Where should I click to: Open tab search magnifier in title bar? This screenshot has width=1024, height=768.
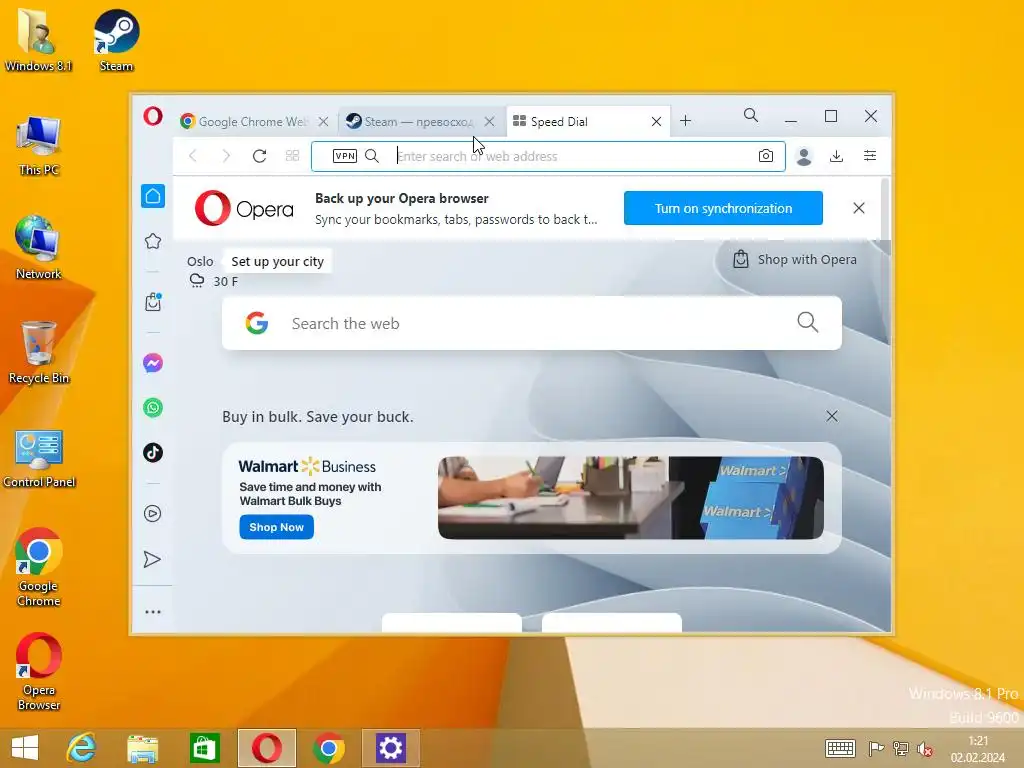(x=751, y=116)
